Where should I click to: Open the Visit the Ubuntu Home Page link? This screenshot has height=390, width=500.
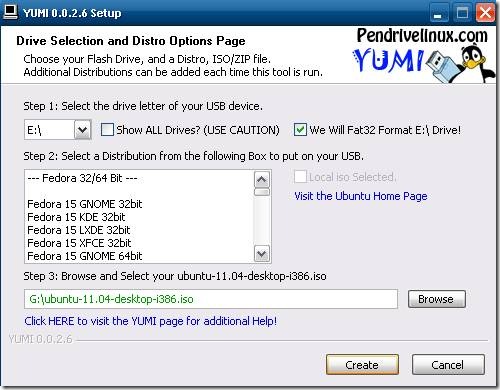(361, 196)
